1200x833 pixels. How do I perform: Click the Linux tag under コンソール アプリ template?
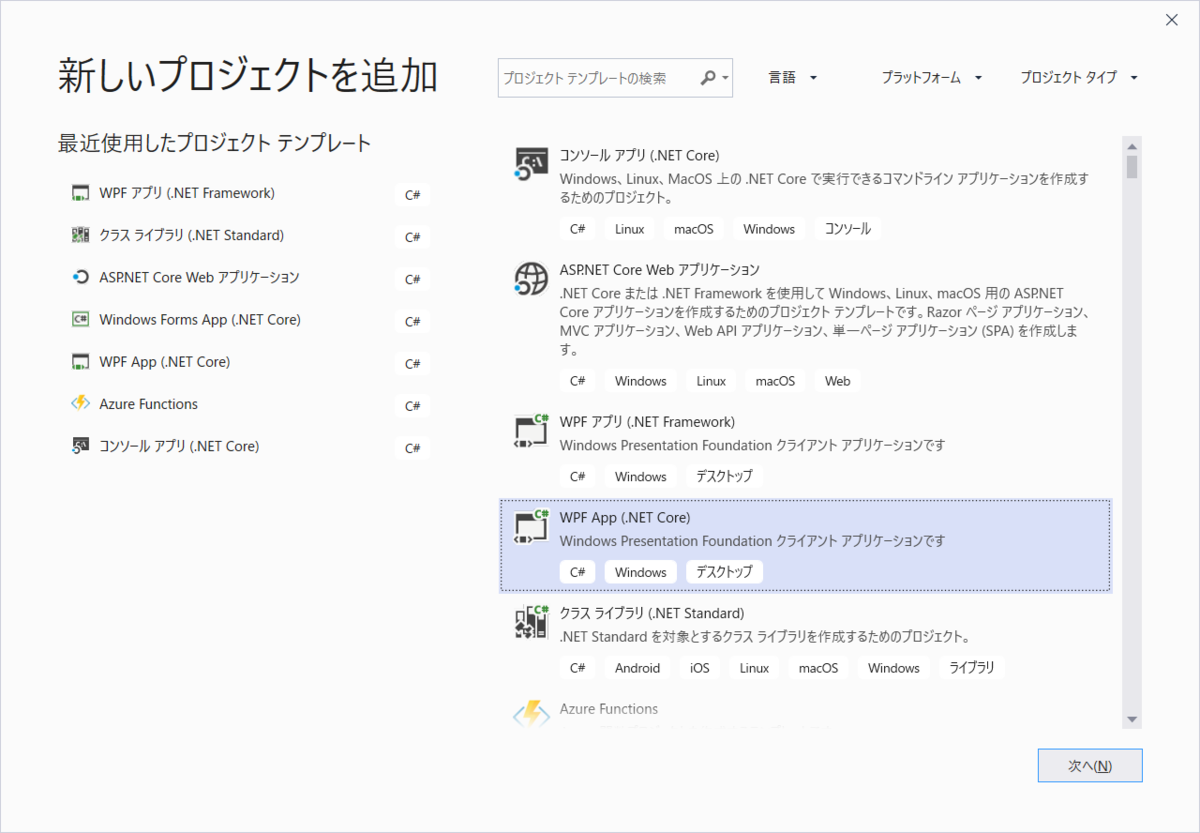(629, 229)
